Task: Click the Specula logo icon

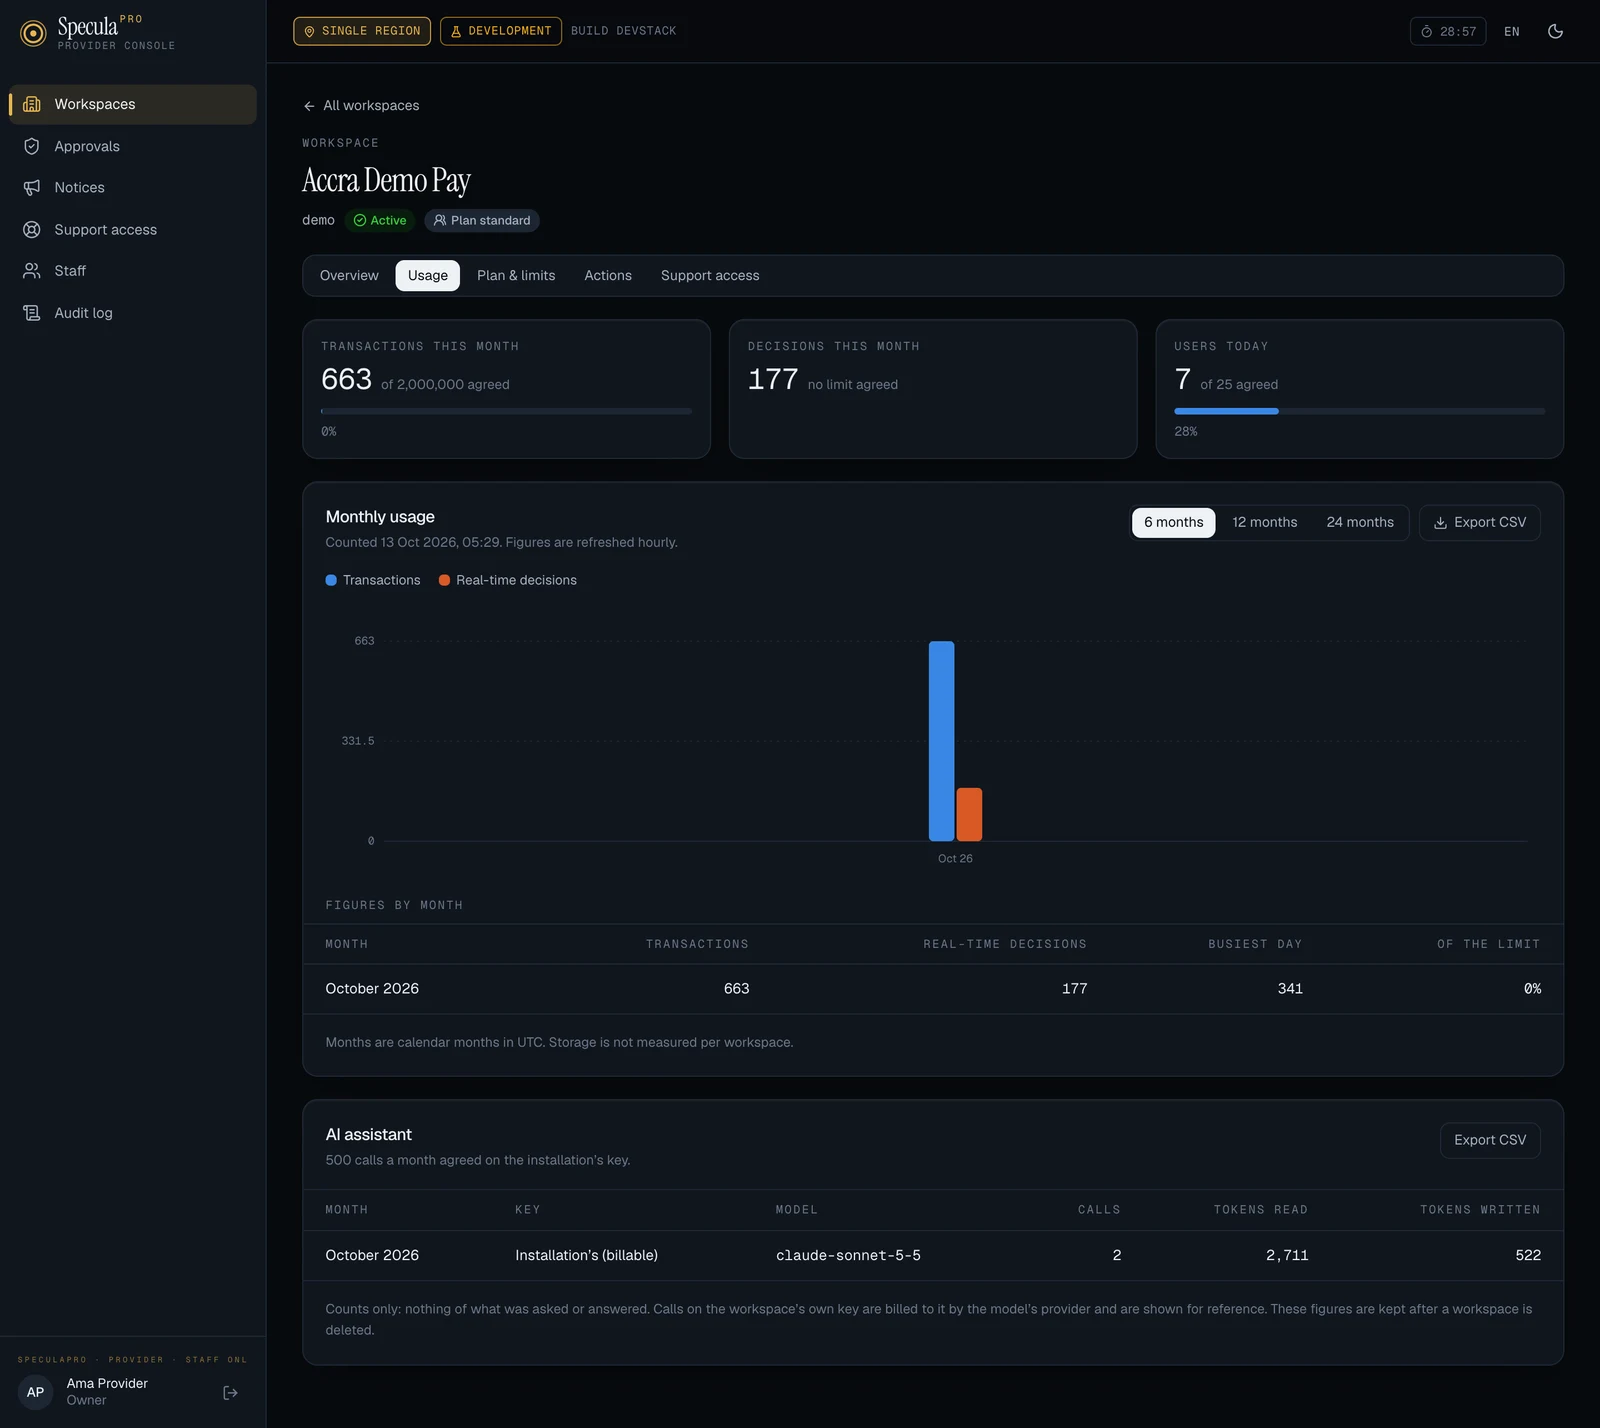Action: tap(33, 33)
